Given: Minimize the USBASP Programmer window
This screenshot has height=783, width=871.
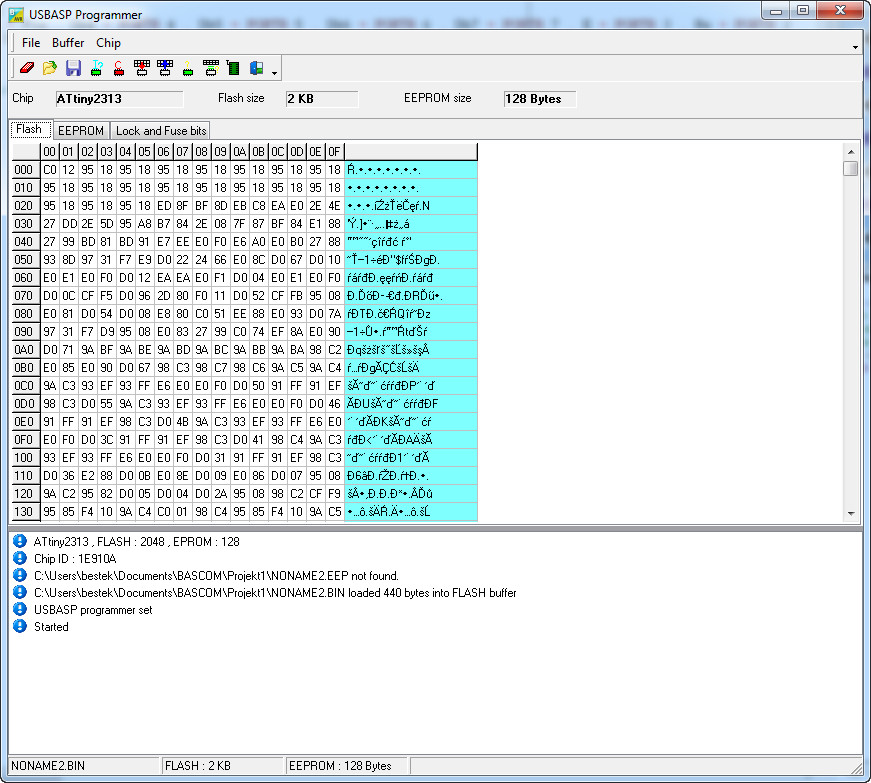Looking at the screenshot, I should click(x=776, y=11).
